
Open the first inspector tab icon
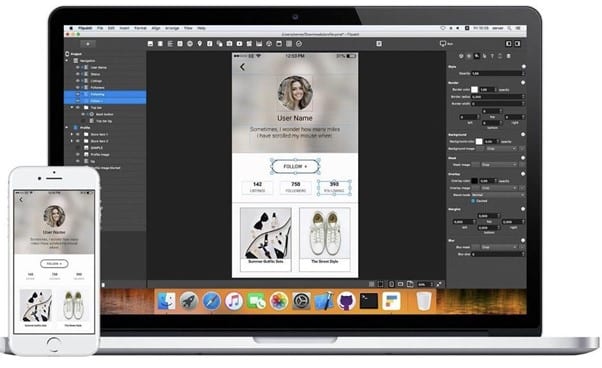[461, 56]
